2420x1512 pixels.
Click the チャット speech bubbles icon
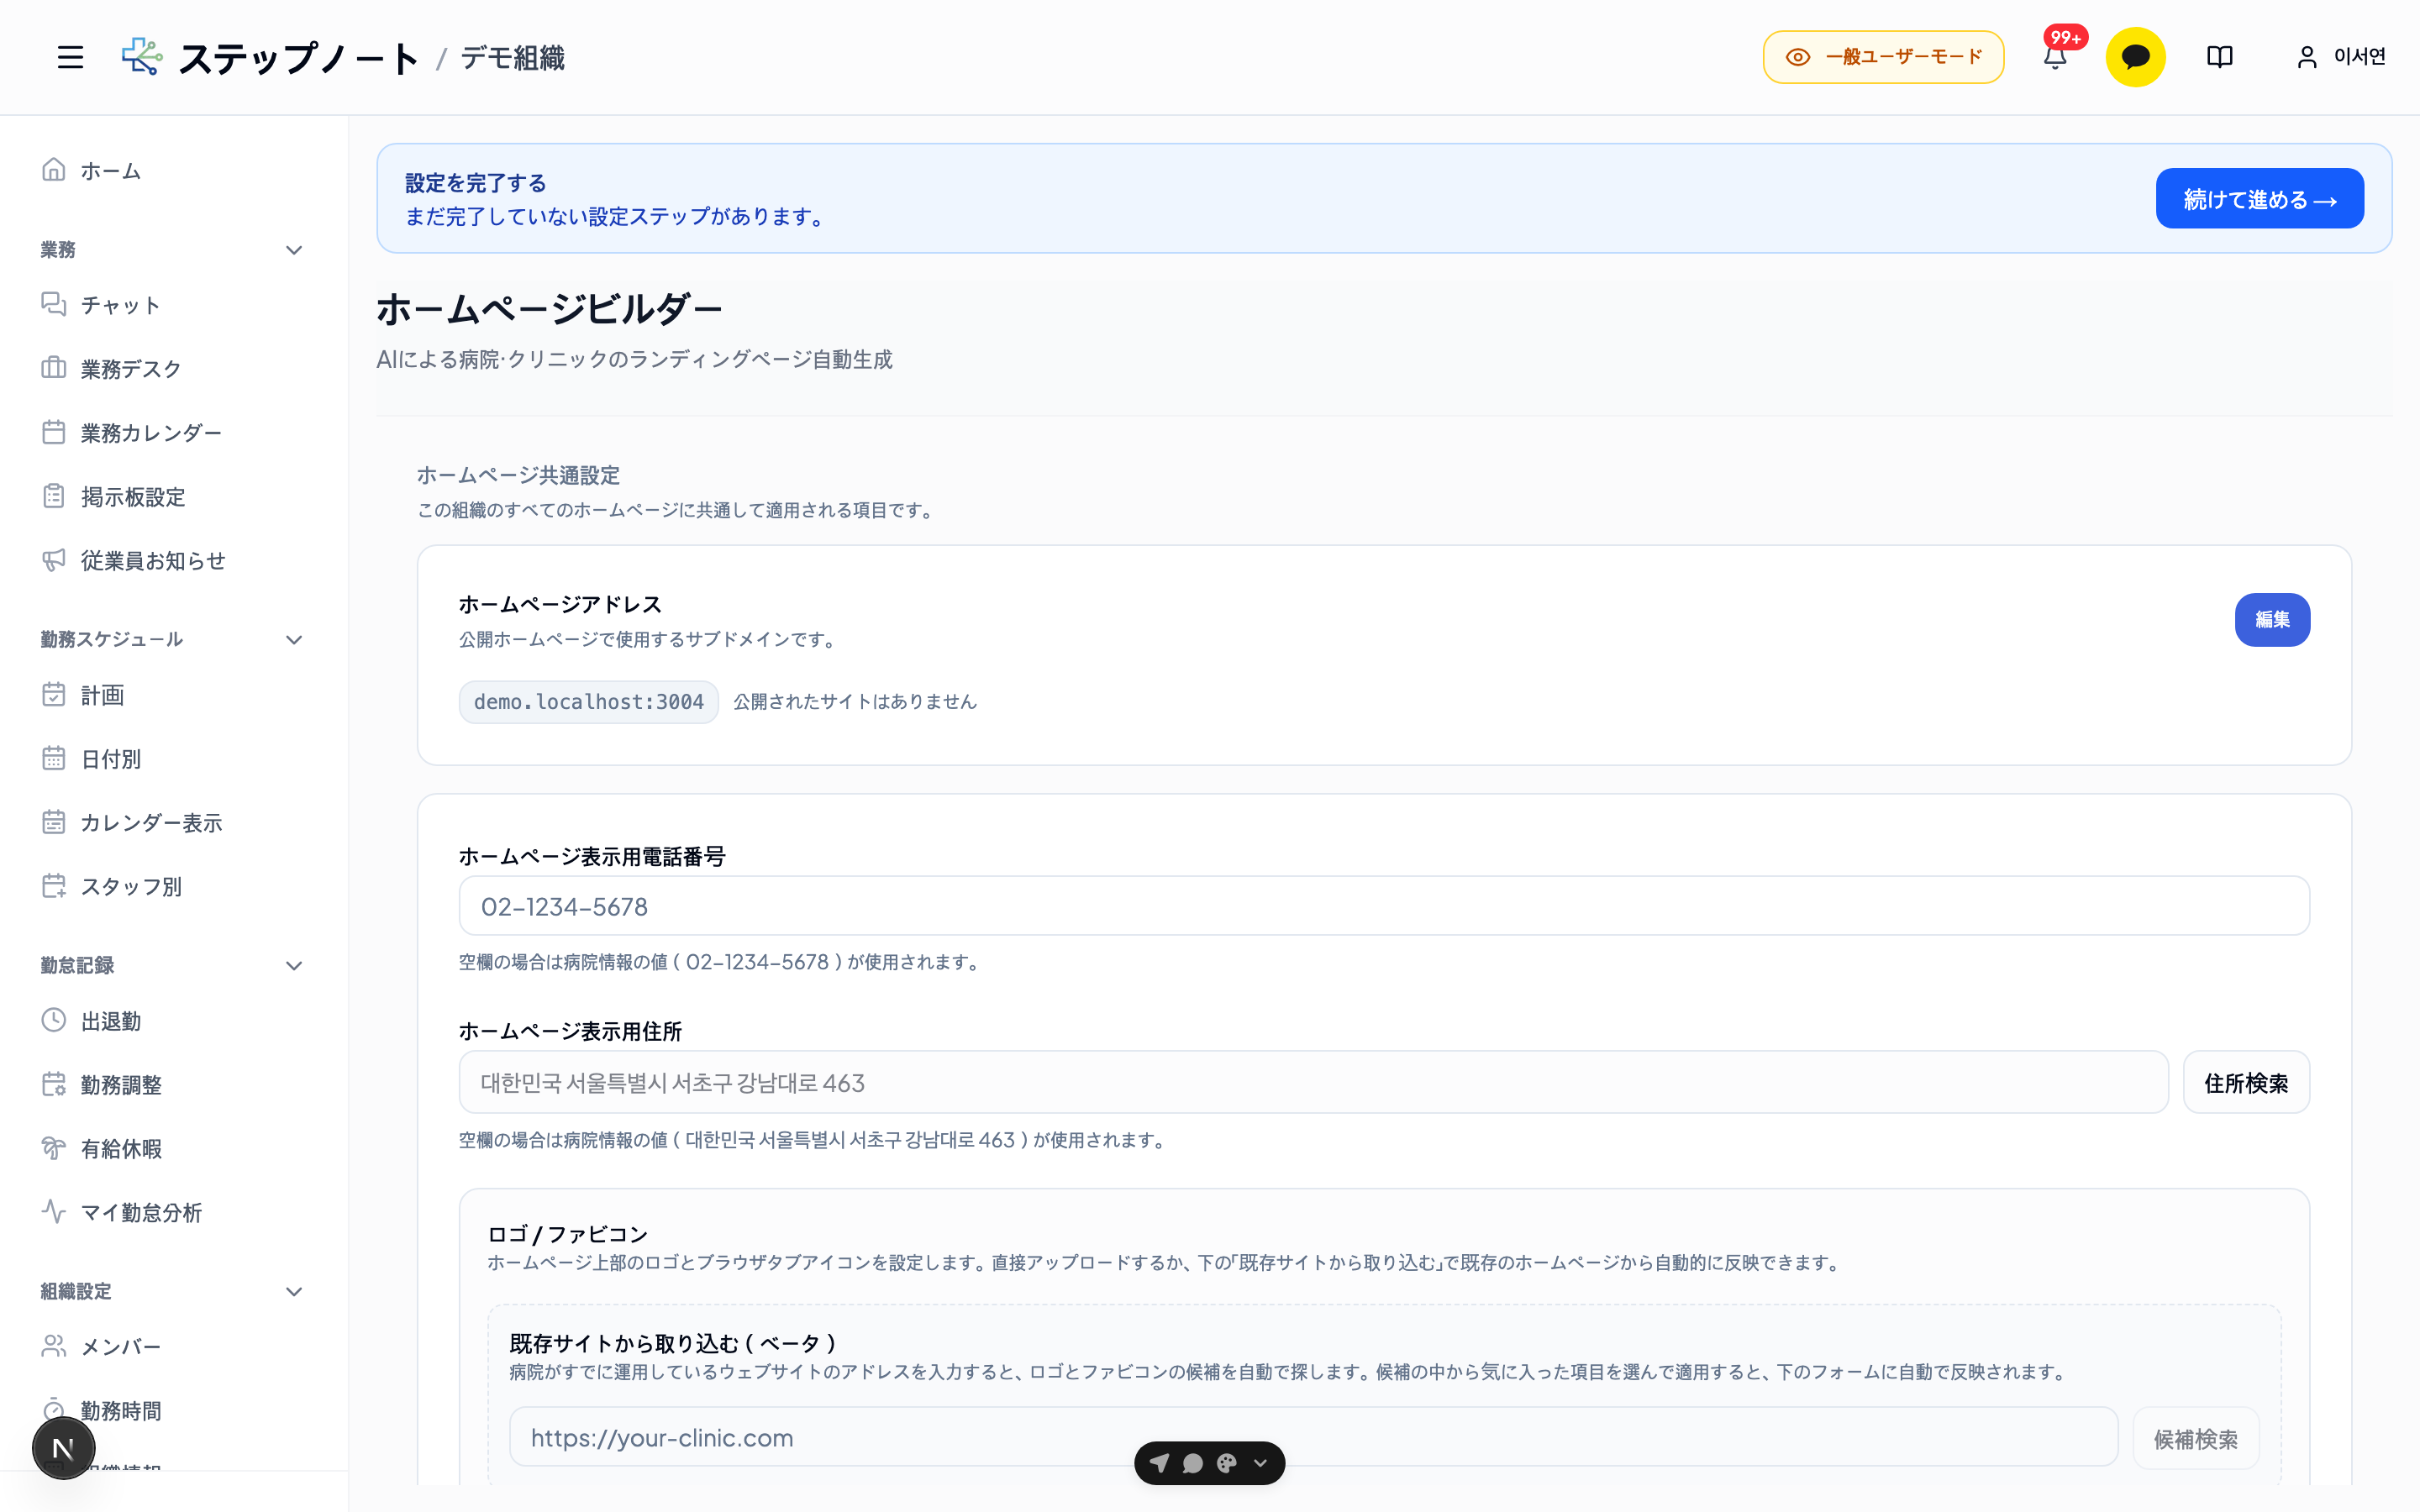(54, 304)
